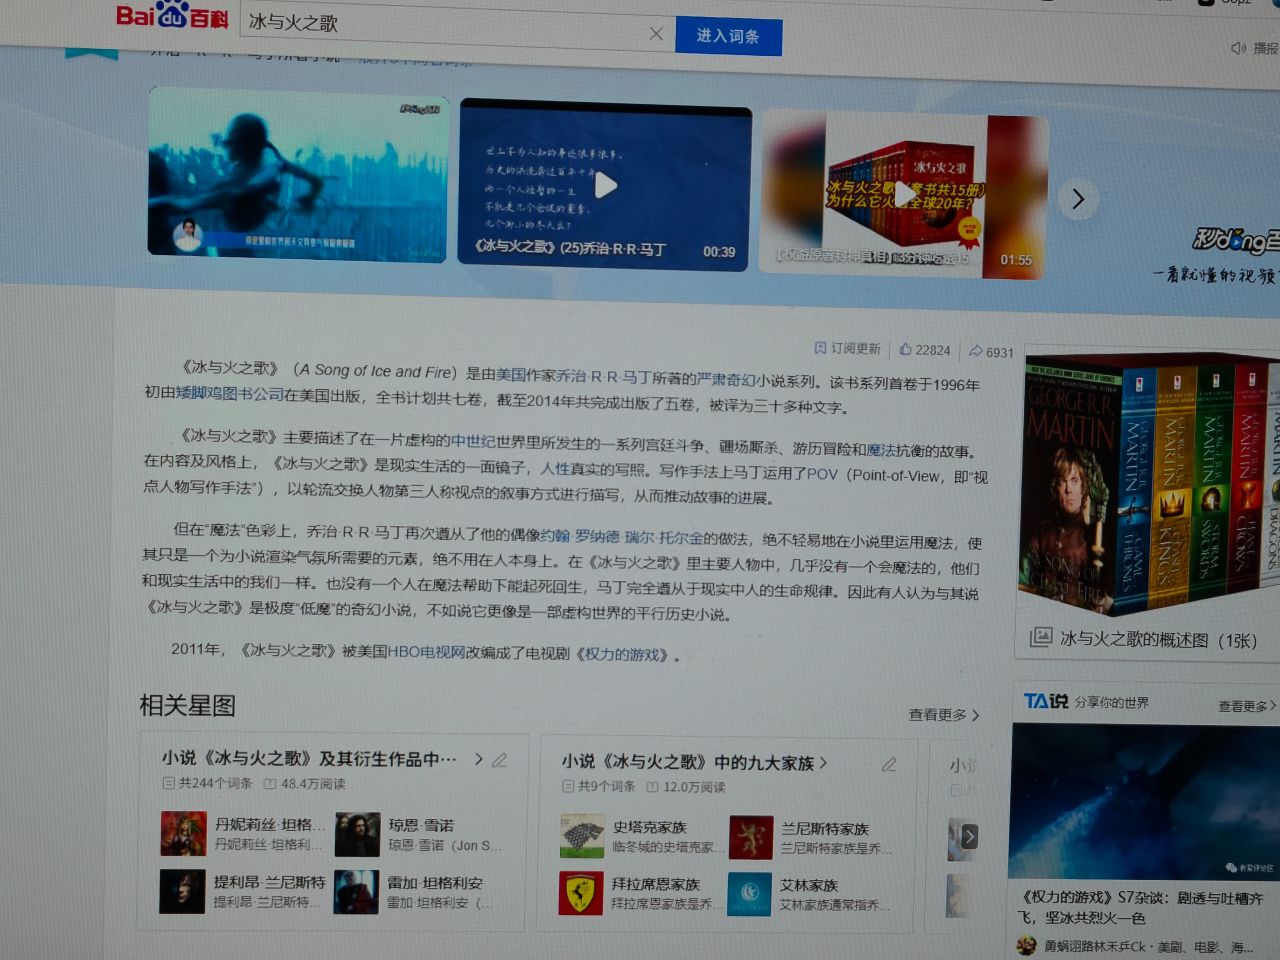Share the entry using the share icon

click(x=976, y=351)
